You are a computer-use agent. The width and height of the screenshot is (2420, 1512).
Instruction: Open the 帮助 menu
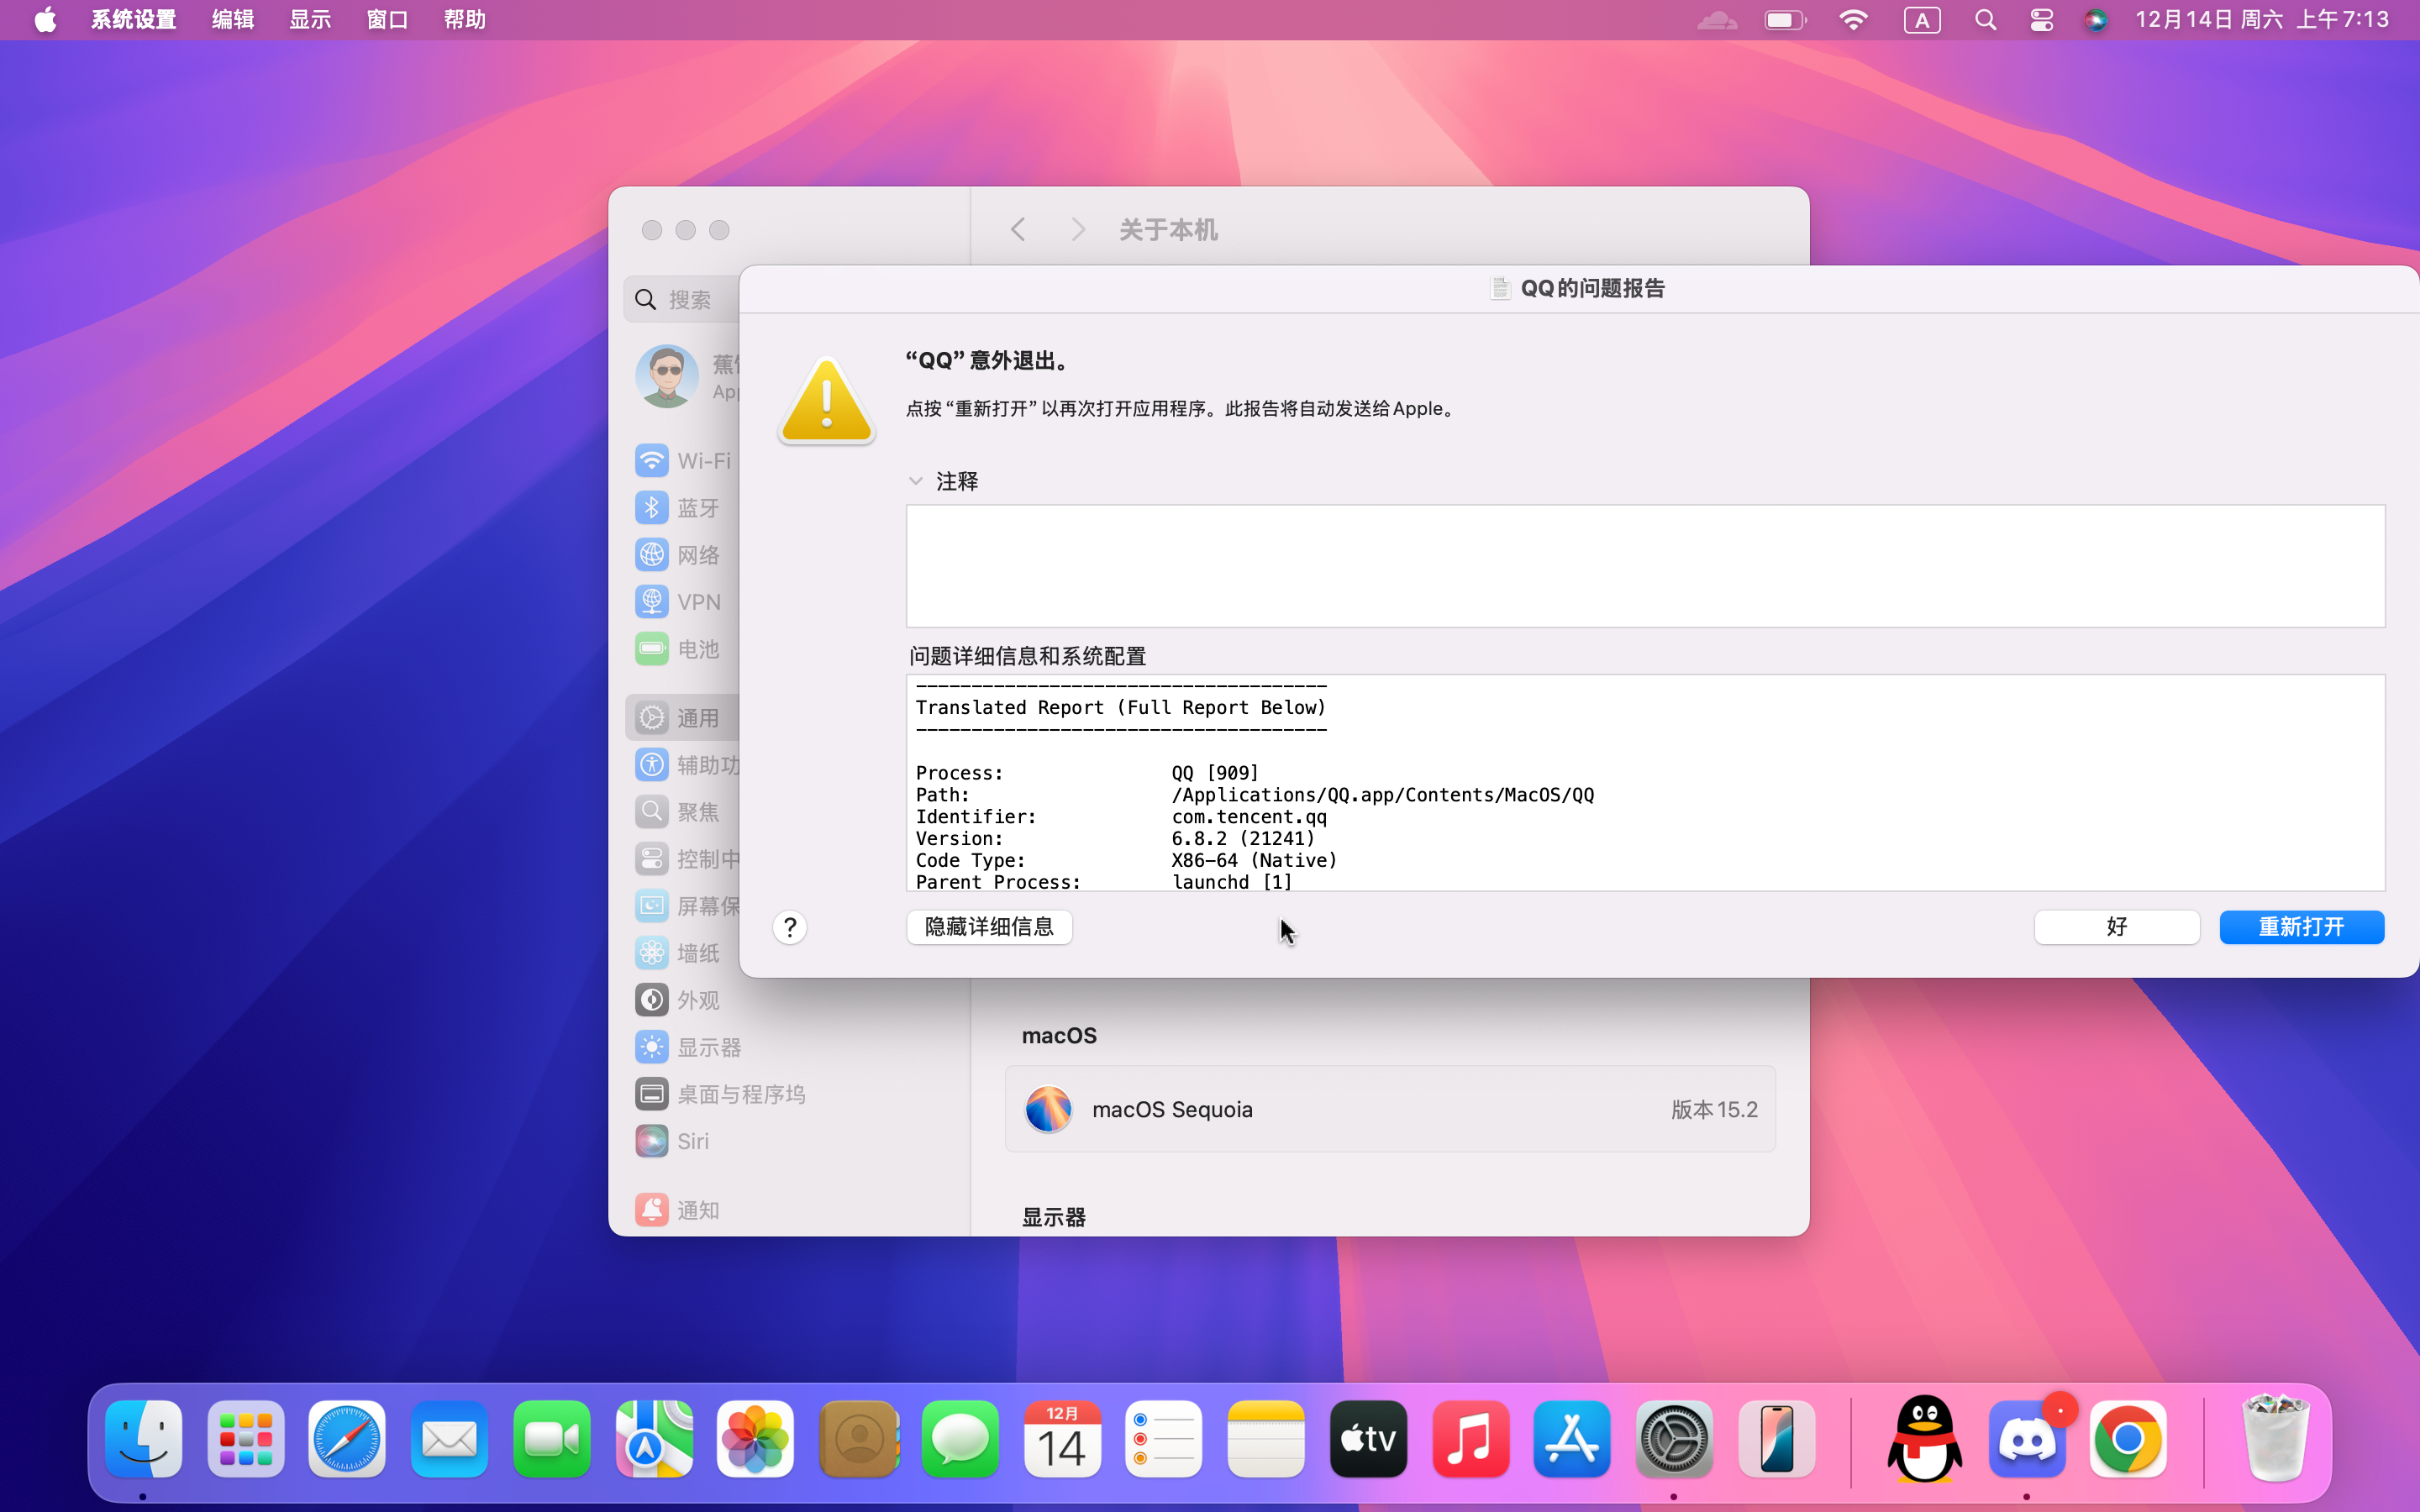pyautogui.click(x=465, y=20)
